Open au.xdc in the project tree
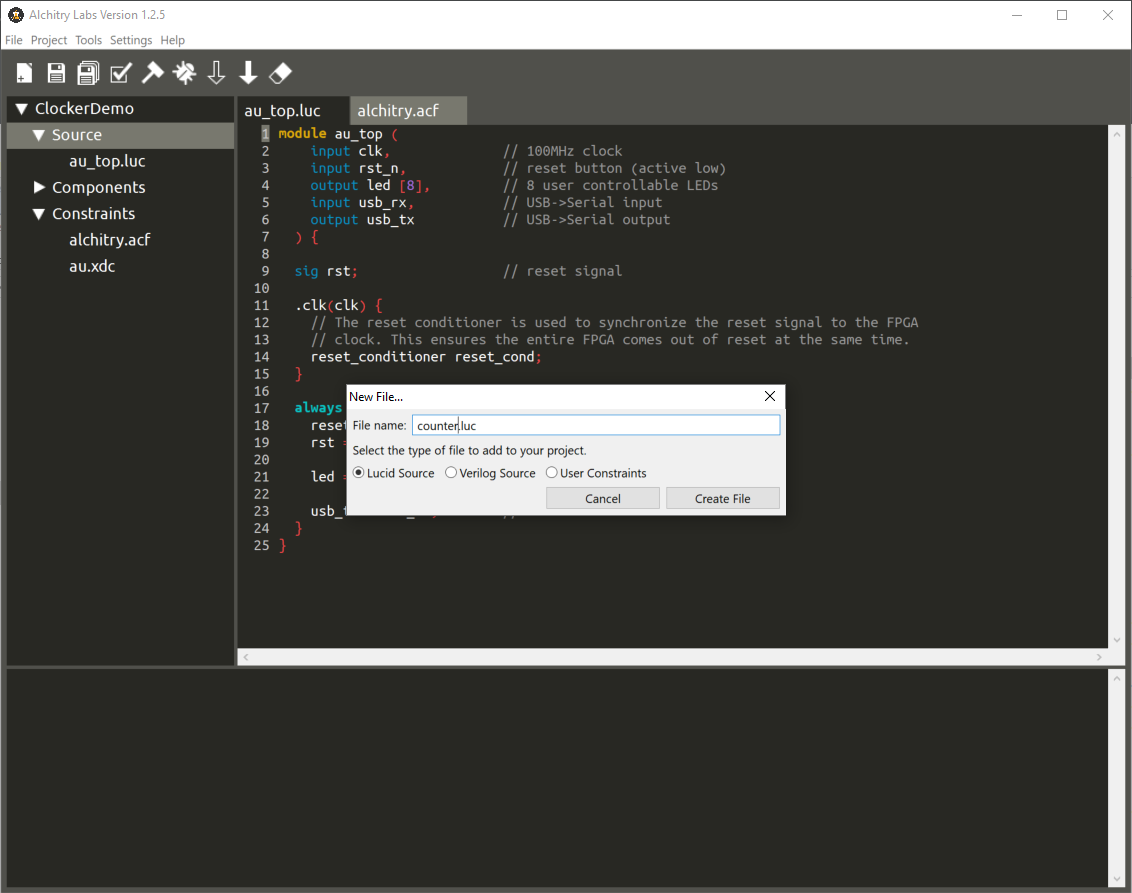1132x893 pixels. pos(92,266)
